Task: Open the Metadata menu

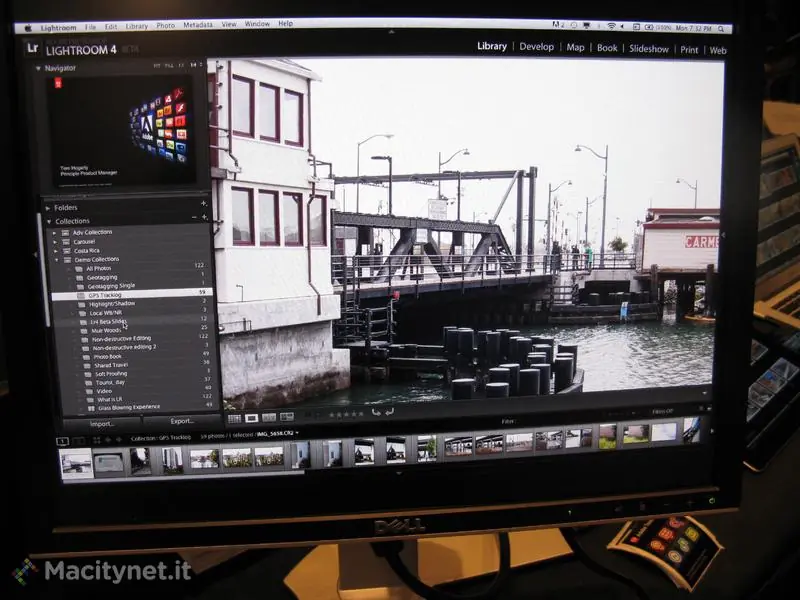Action: pos(198,24)
